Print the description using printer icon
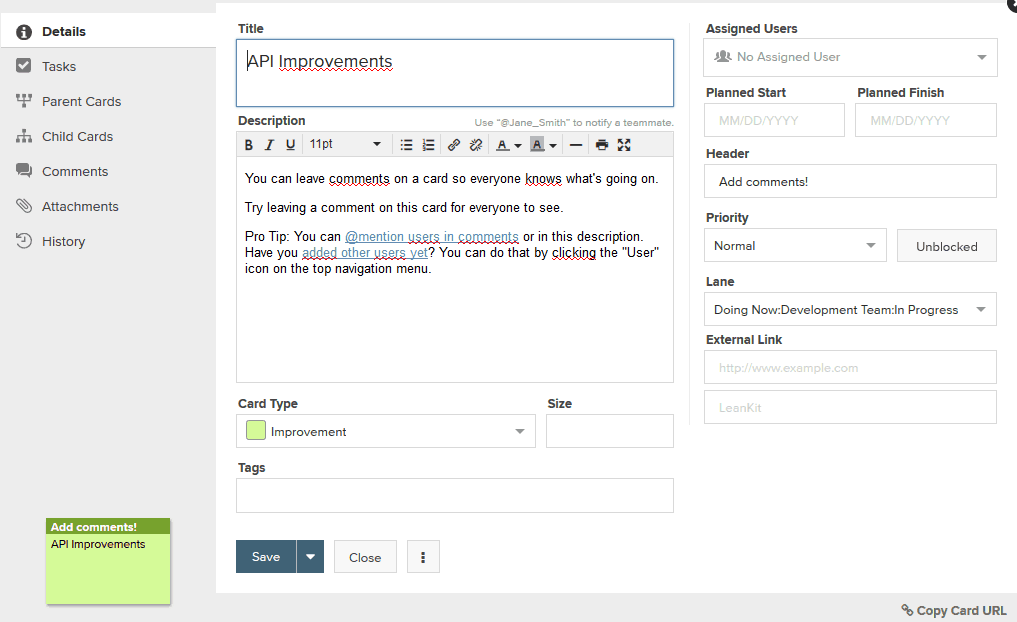The height and width of the screenshot is (622, 1017). coord(601,145)
